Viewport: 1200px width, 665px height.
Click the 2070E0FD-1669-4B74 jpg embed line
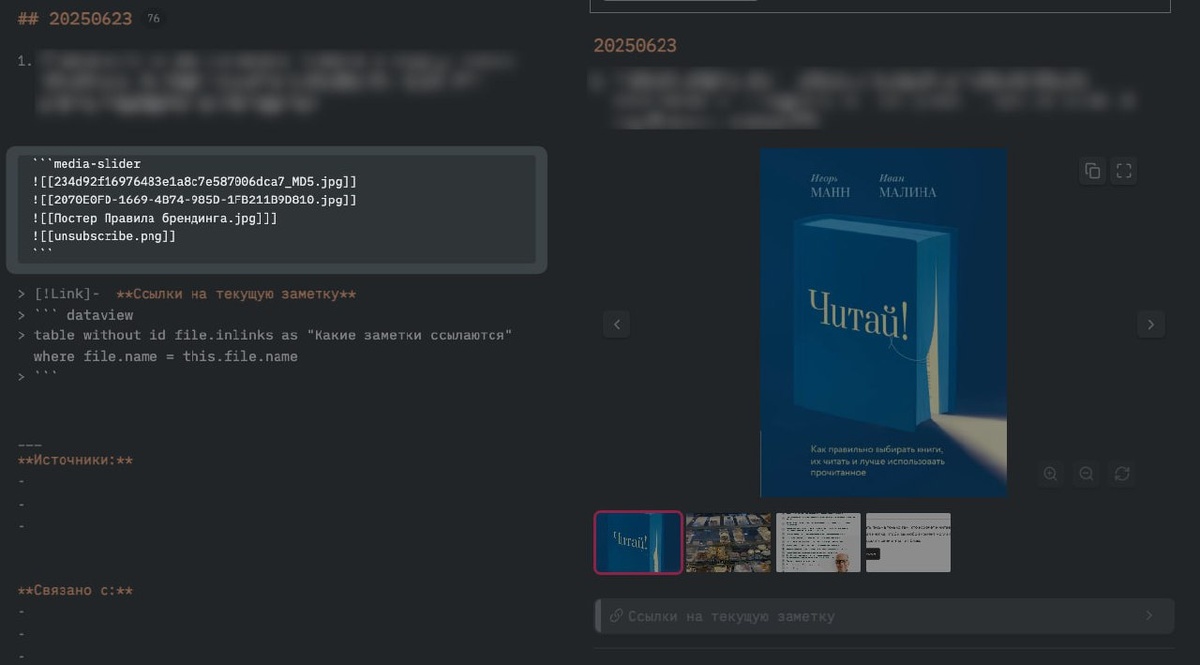click(194, 200)
